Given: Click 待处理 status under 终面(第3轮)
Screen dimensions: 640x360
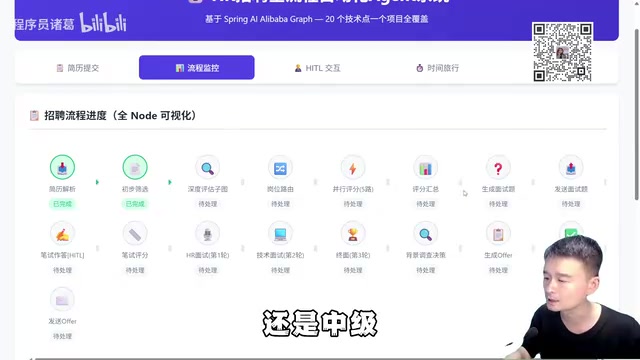Looking at the screenshot, I should point(353,270).
